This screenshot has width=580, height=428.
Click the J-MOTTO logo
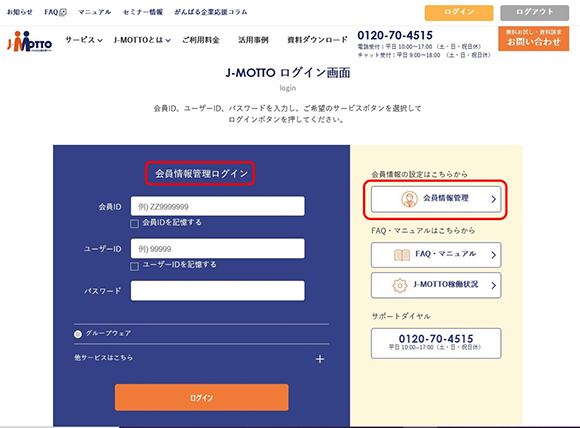pyautogui.click(x=30, y=41)
